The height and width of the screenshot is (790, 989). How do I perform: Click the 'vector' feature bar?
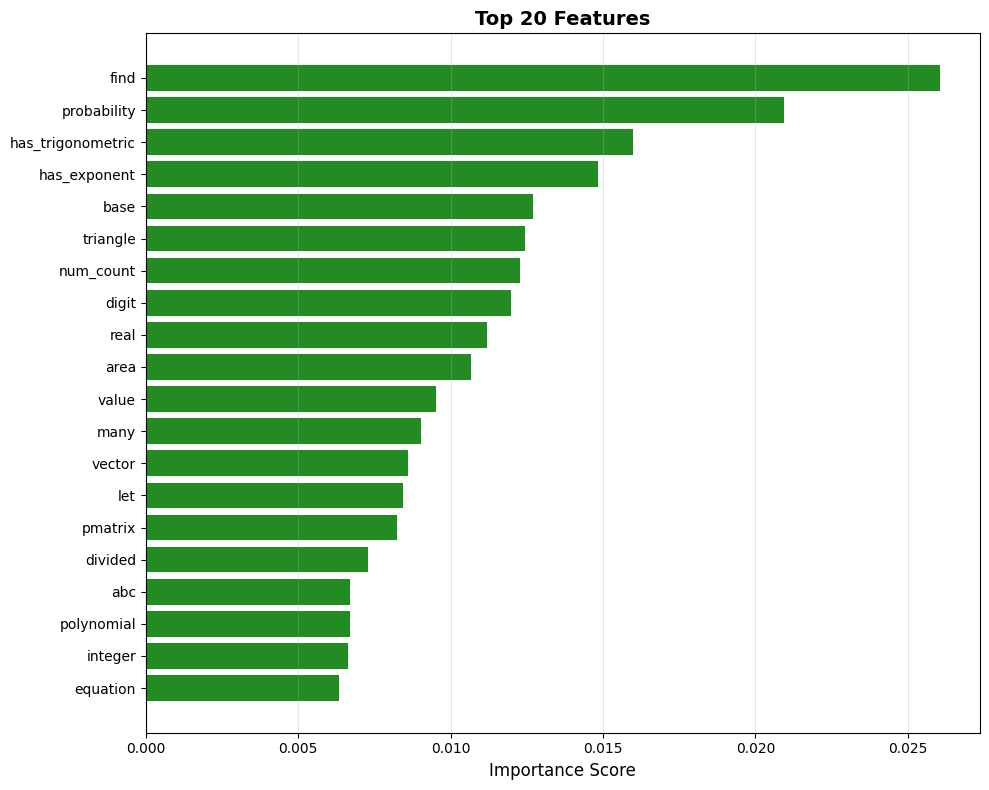[275, 464]
